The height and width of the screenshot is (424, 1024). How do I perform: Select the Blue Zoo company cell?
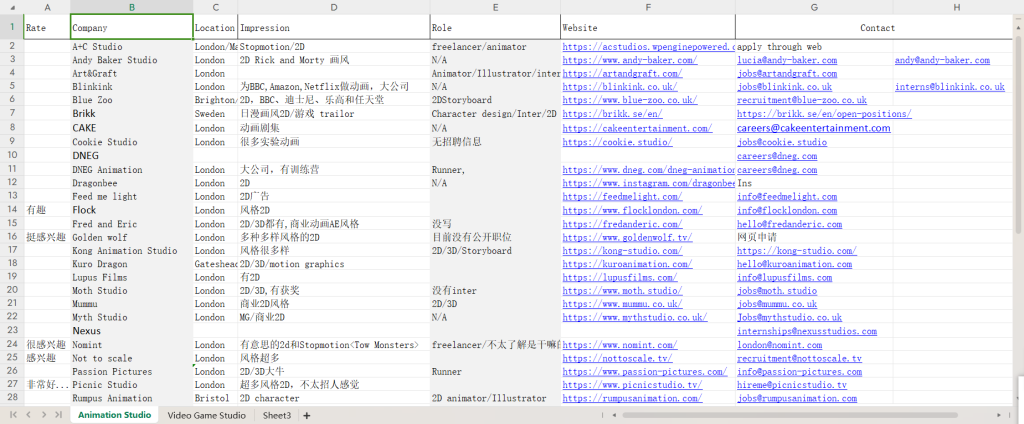click(131, 100)
